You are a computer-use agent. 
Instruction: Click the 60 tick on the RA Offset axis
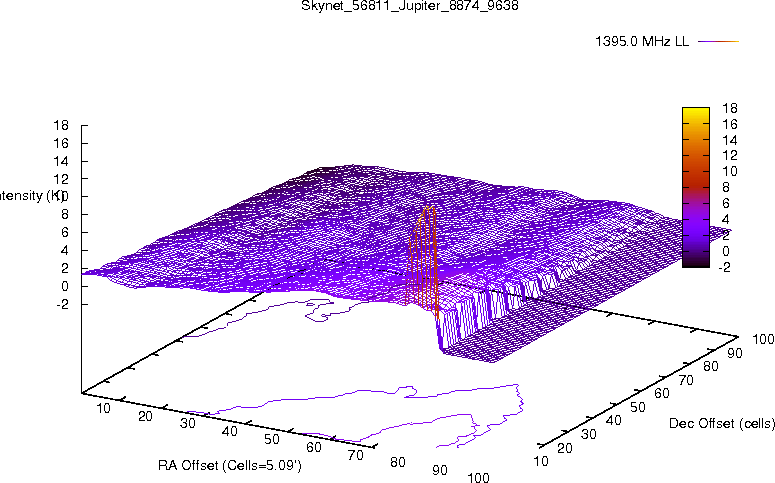click(x=314, y=447)
